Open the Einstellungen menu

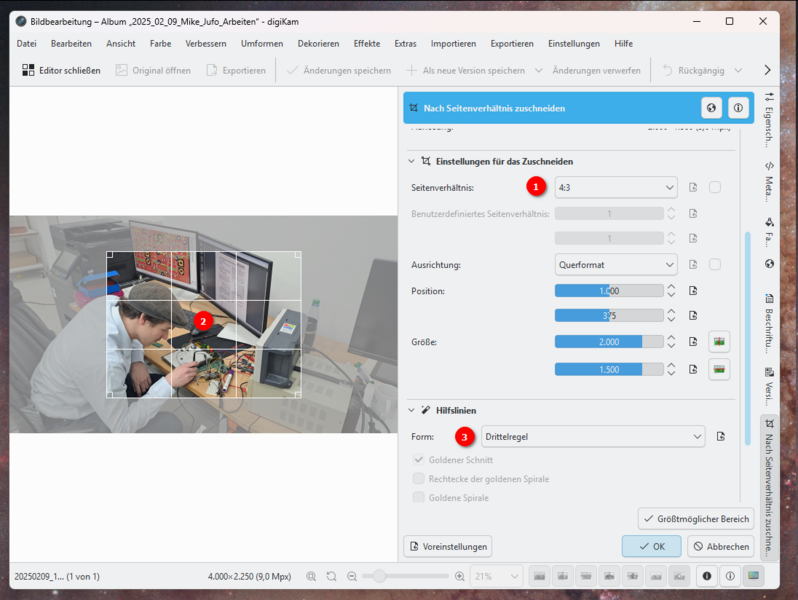[x=574, y=44]
